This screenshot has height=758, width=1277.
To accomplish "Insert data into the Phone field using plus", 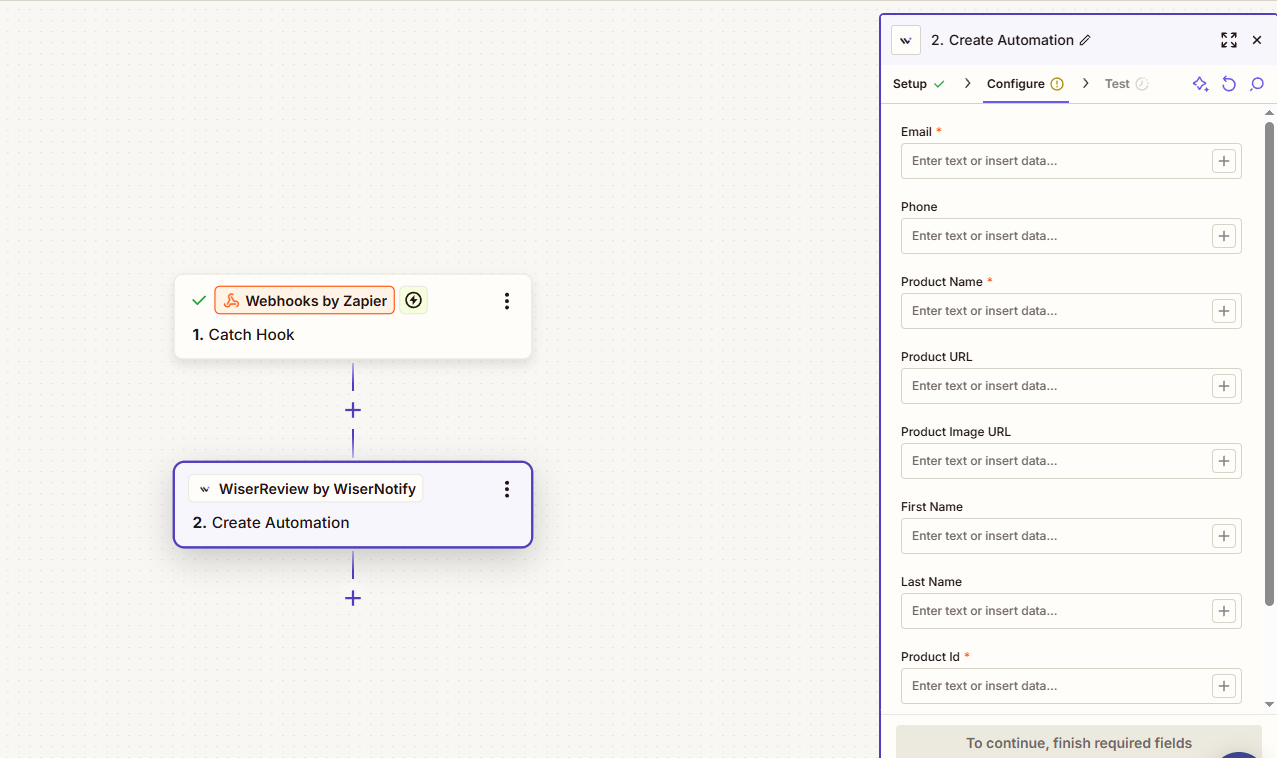I will pos(1224,236).
